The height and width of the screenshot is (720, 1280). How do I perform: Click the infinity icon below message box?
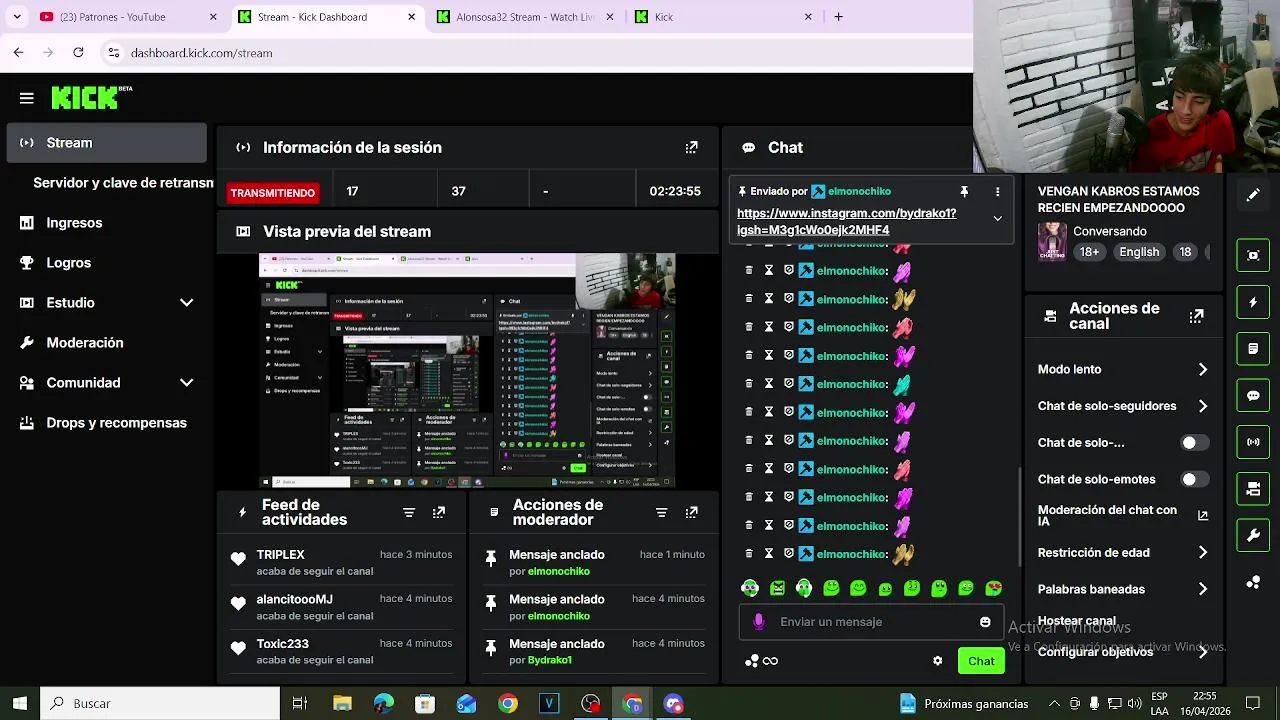(x=770, y=661)
